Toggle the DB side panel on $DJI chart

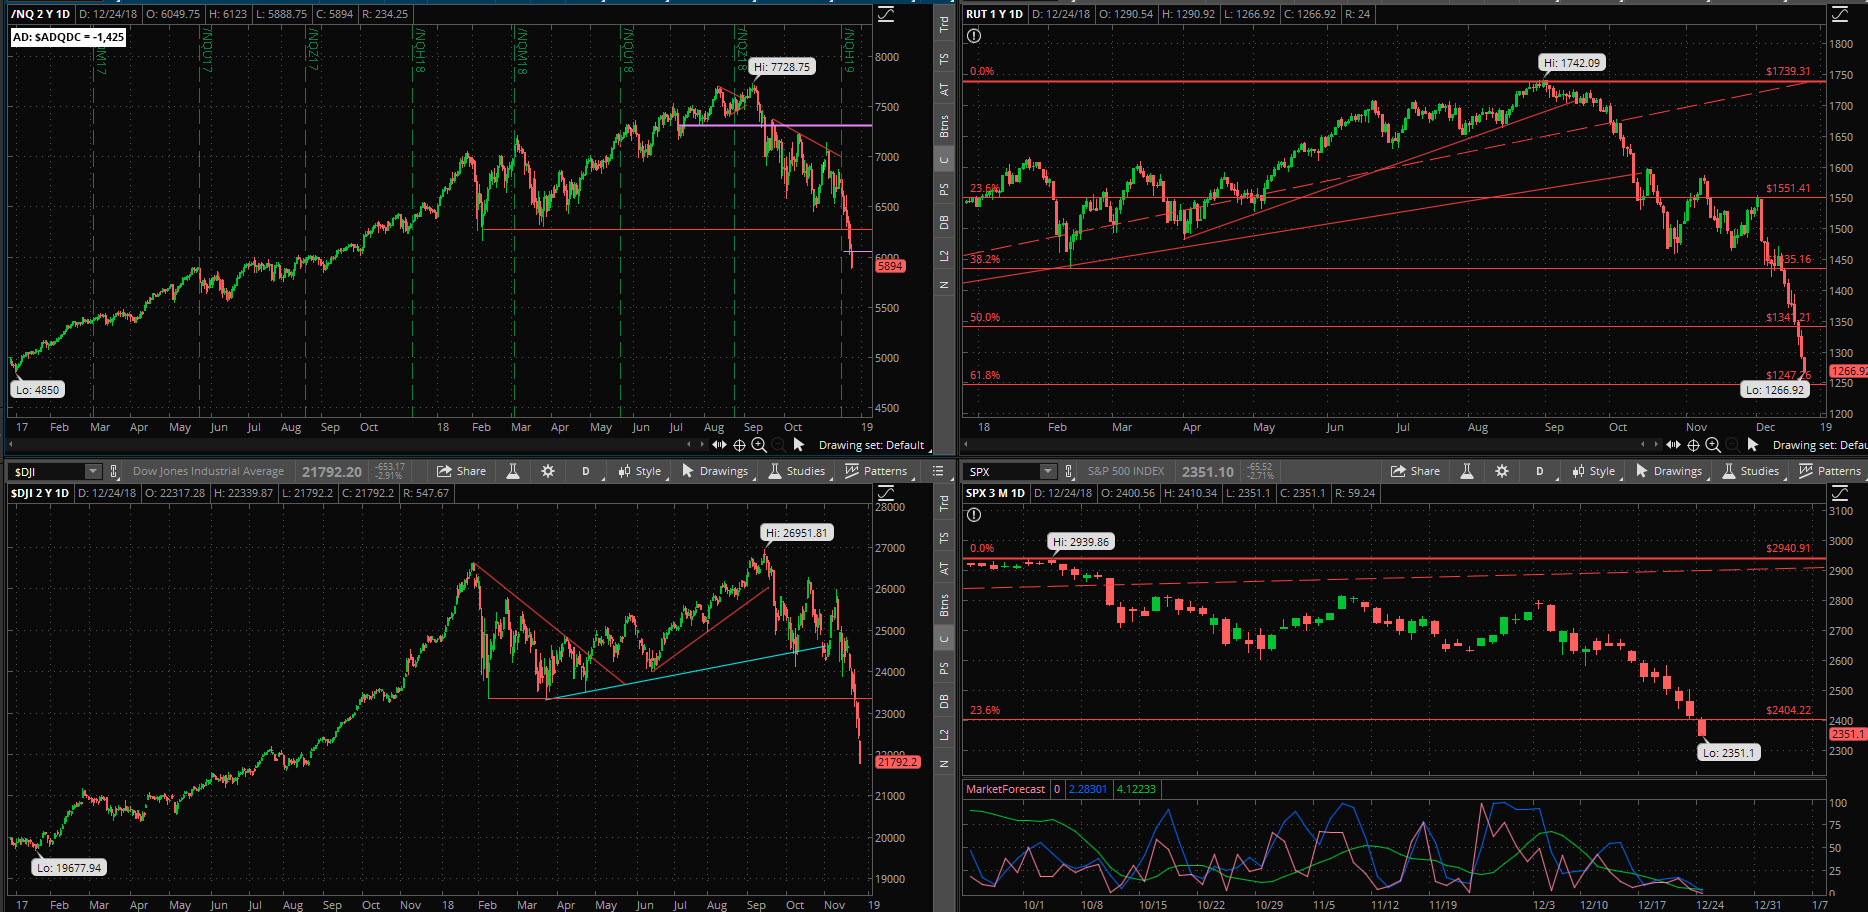tap(943, 702)
